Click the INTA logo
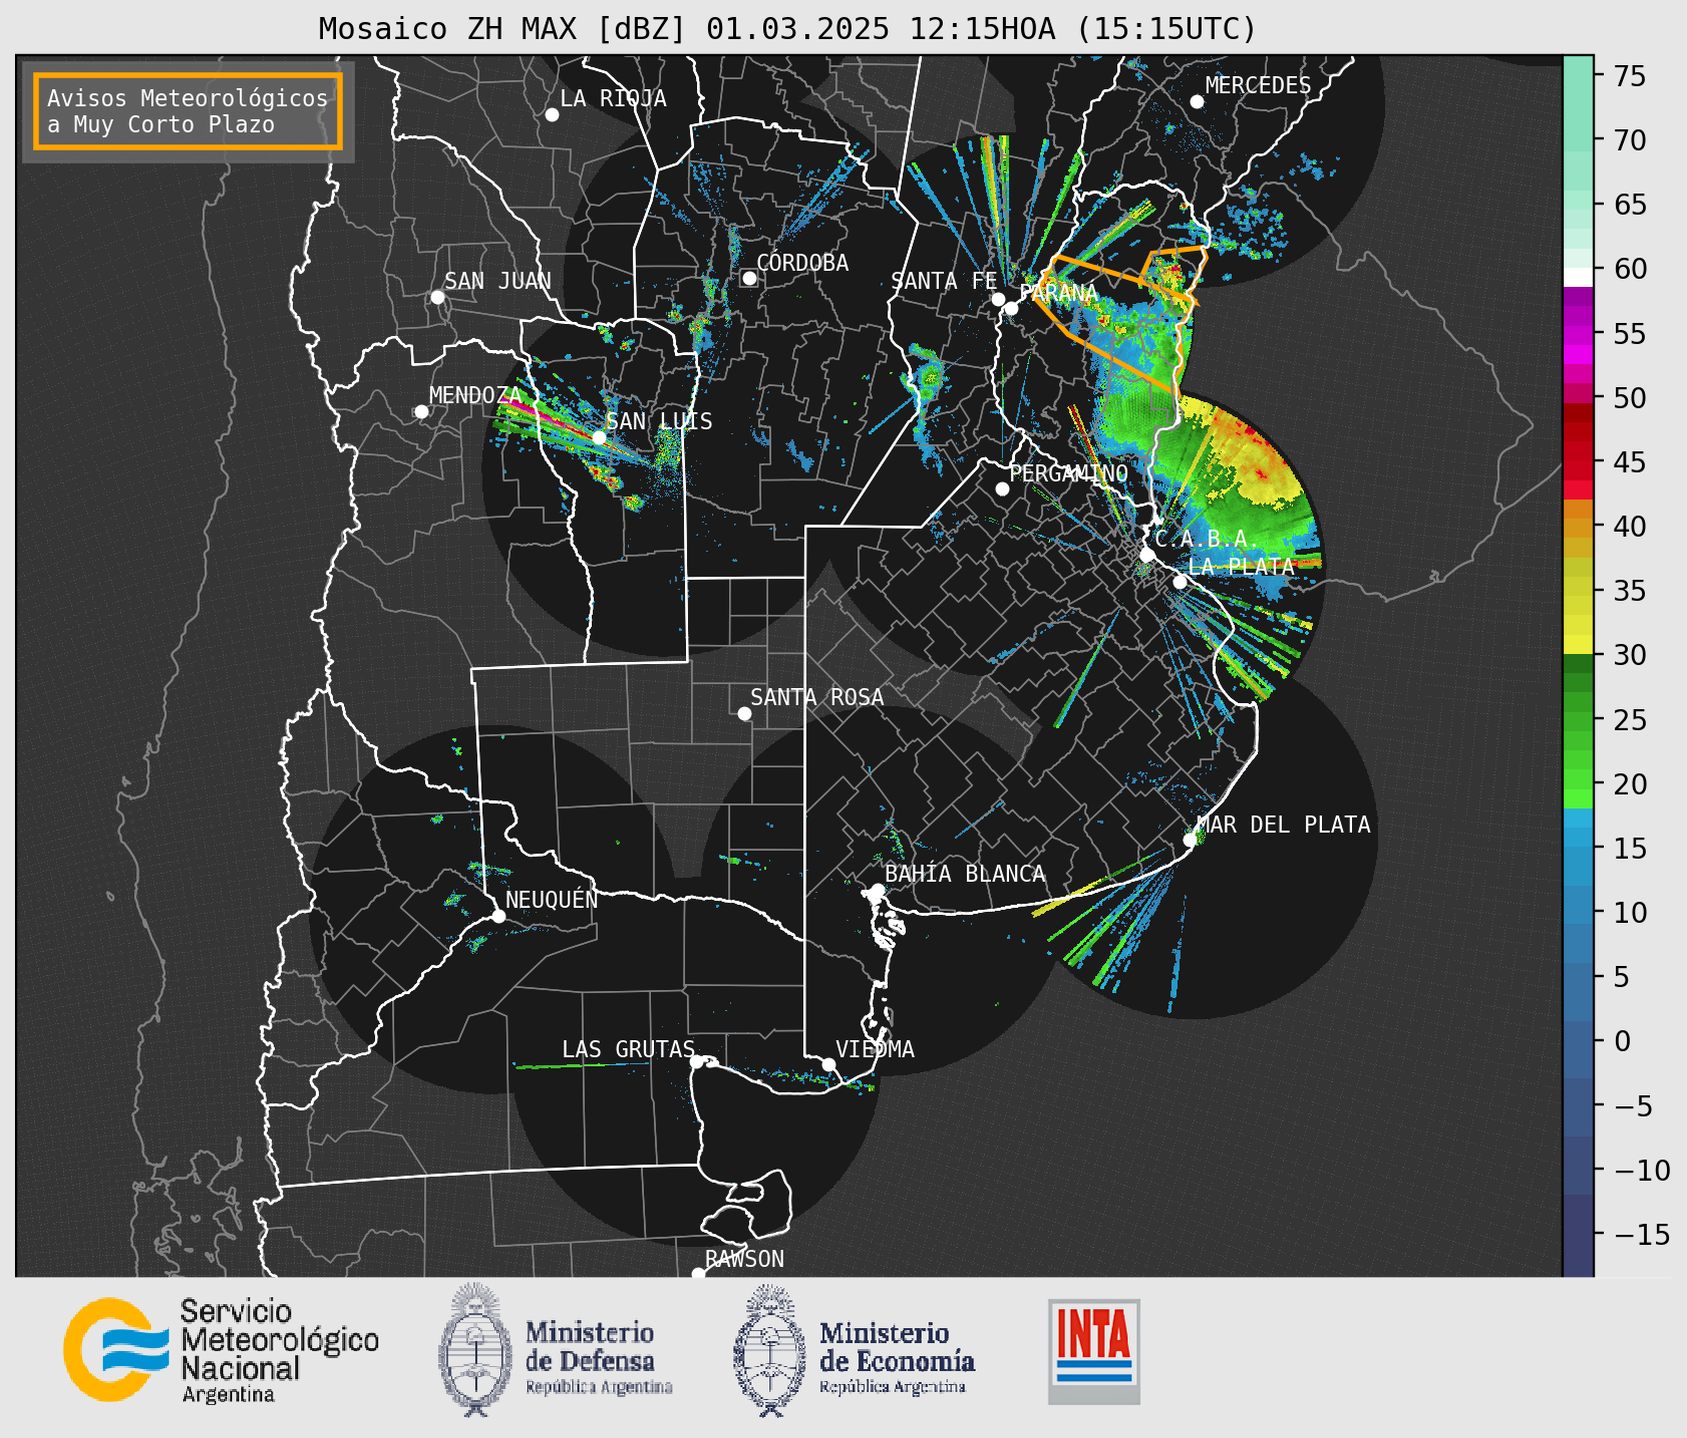The height and width of the screenshot is (1438, 1687). (1094, 1351)
